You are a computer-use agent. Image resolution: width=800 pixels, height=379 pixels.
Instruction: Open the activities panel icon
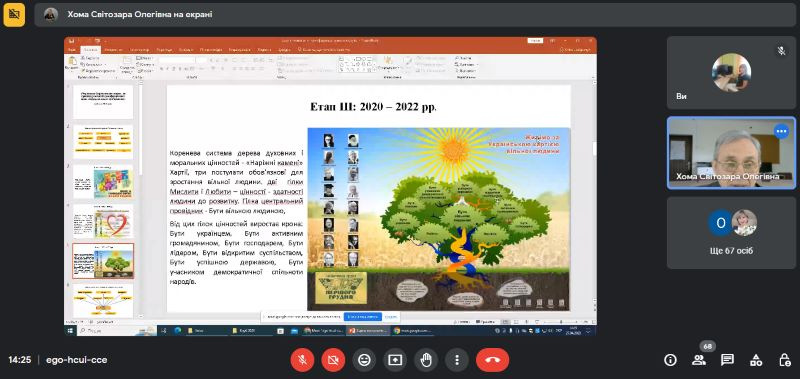tap(756, 360)
